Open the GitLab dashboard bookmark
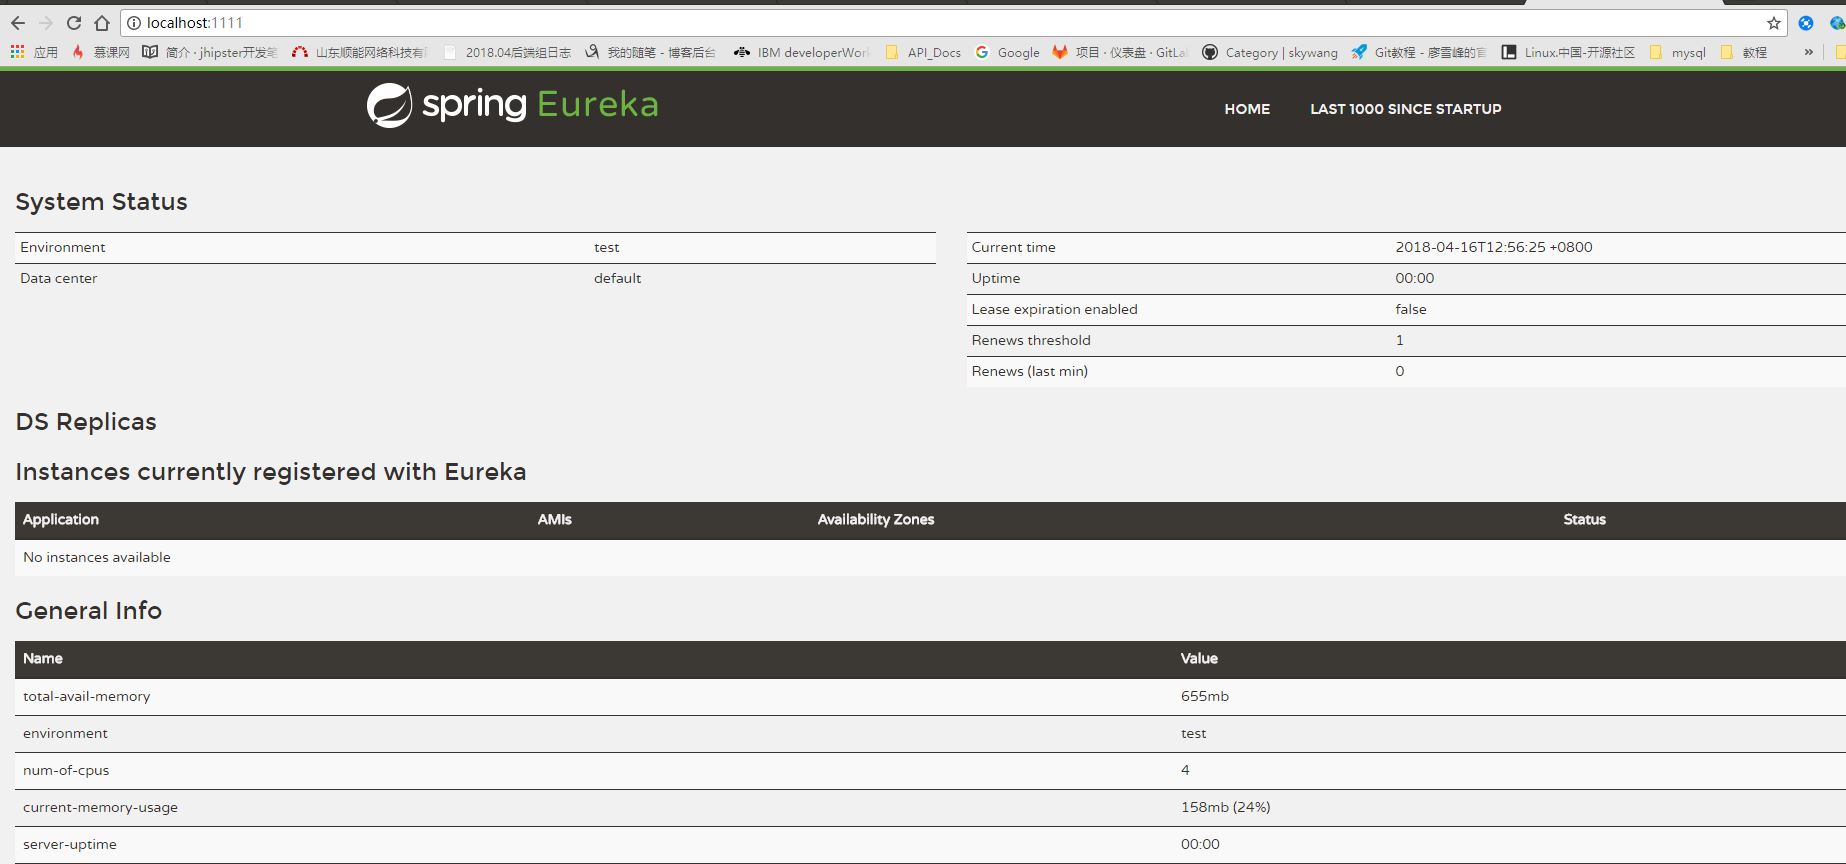 click(x=1119, y=52)
